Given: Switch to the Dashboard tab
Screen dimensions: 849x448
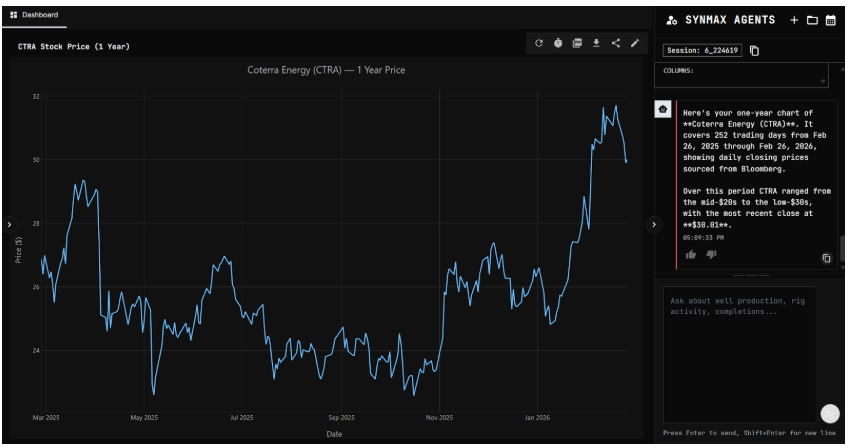Looking at the screenshot, I should [34, 15].
